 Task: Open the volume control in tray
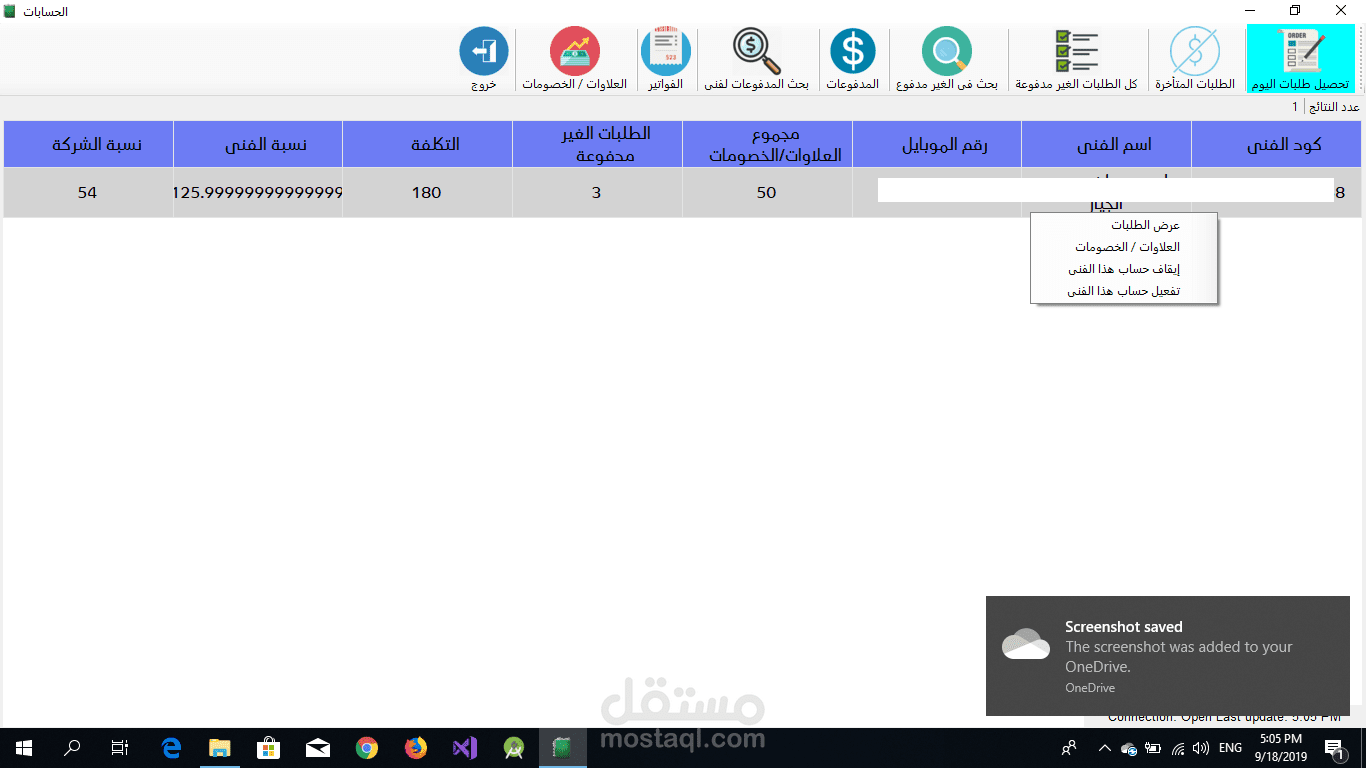pos(1200,748)
